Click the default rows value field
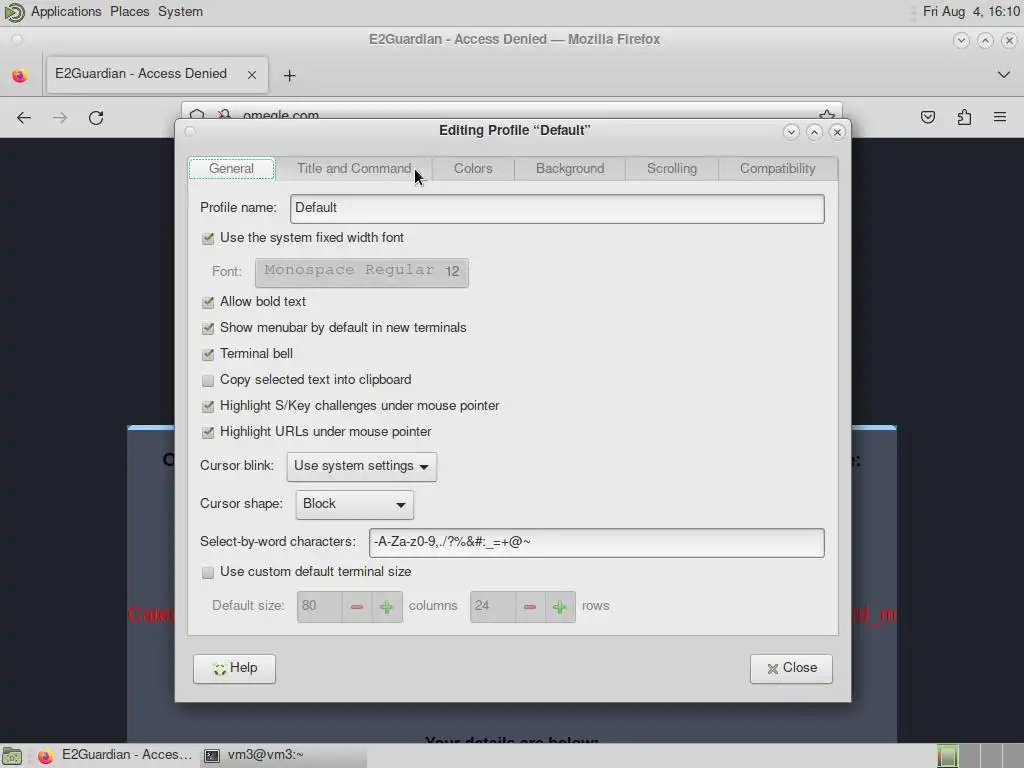The height and width of the screenshot is (768, 1024). click(492, 607)
